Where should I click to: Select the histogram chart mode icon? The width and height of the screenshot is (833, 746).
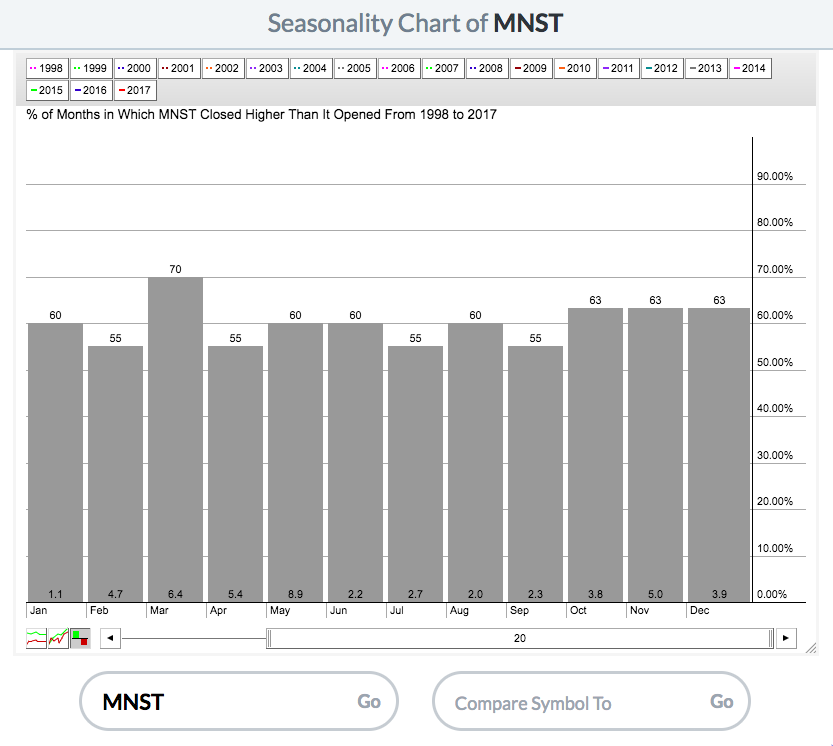[80, 638]
